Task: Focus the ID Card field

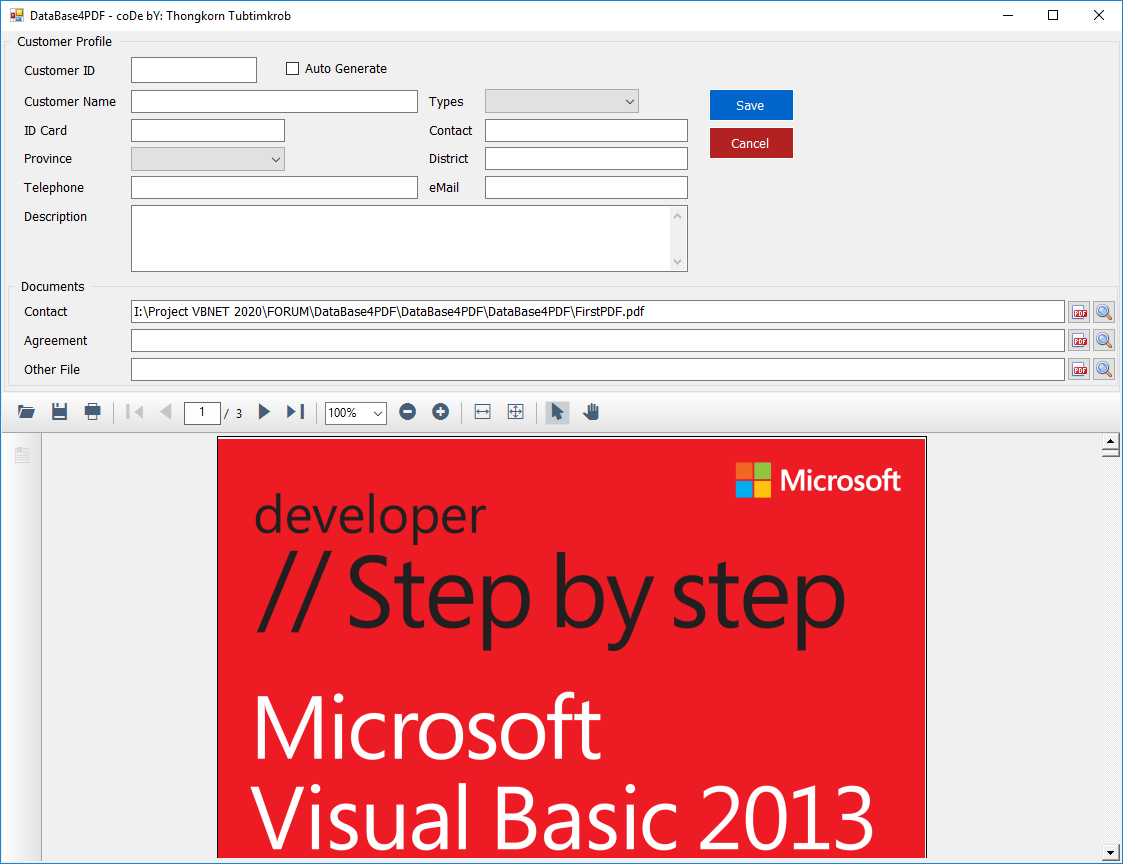Action: (x=208, y=130)
